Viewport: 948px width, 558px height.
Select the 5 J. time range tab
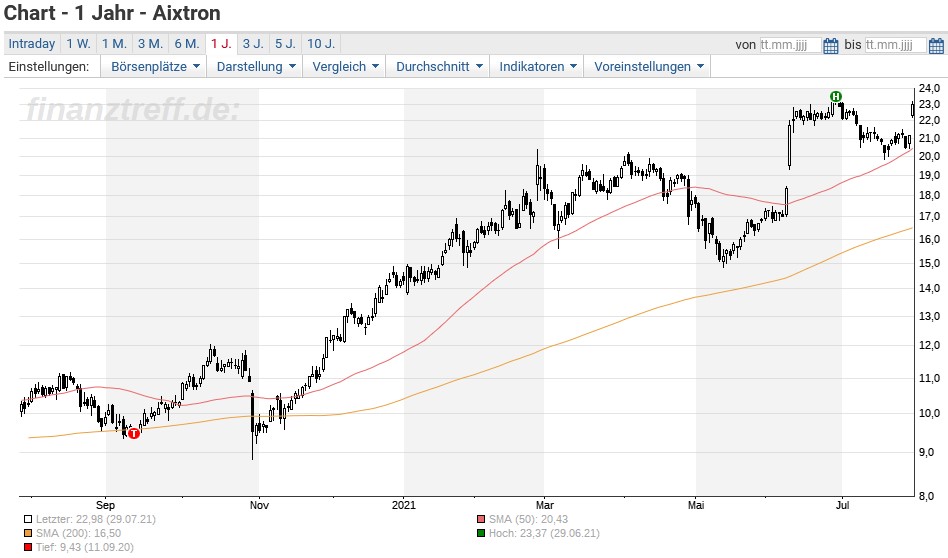(285, 44)
